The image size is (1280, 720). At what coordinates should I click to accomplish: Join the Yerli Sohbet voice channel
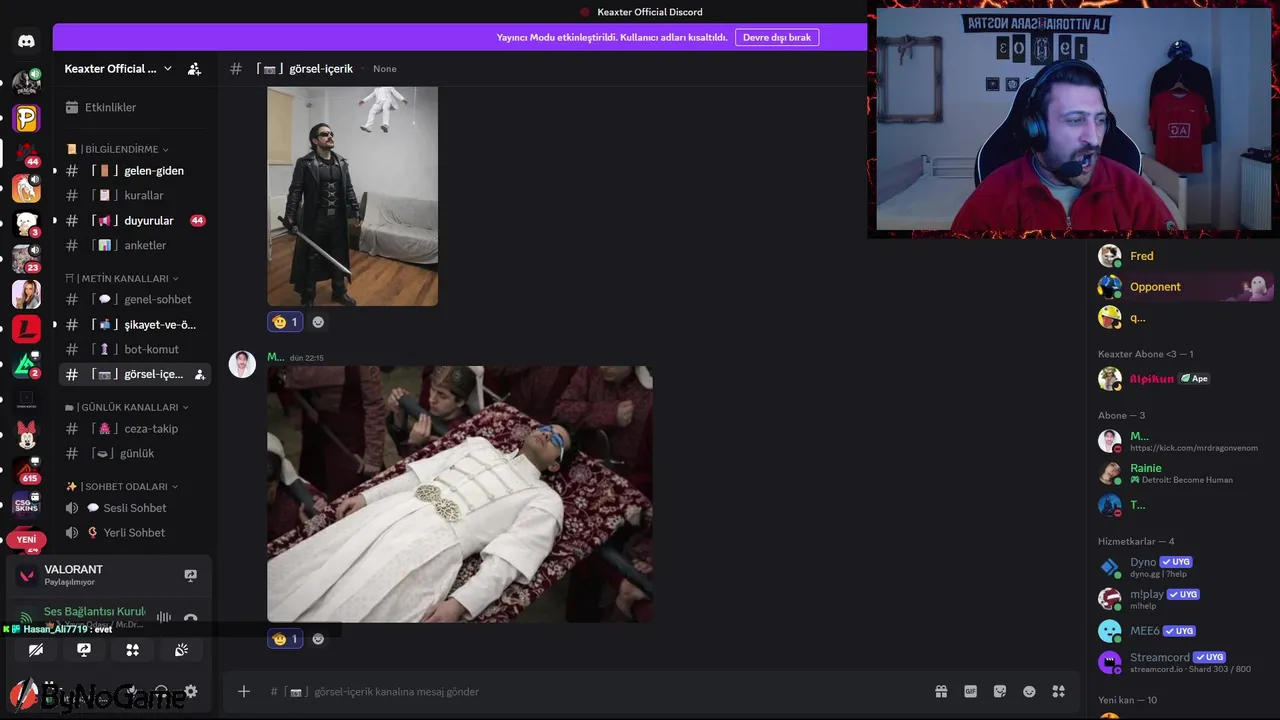(x=135, y=532)
